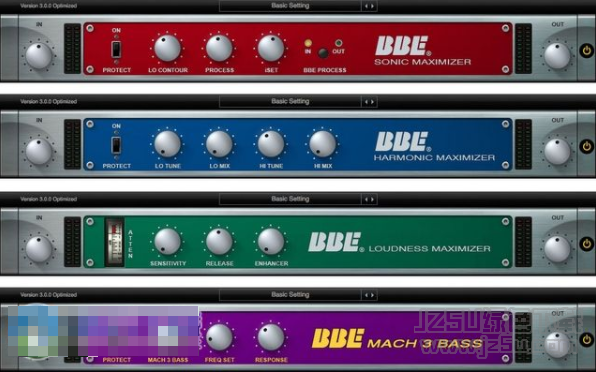596x372 pixels.
Task: Click the BBE logo on Harmonic Maximizer
Action: [x=403, y=142]
